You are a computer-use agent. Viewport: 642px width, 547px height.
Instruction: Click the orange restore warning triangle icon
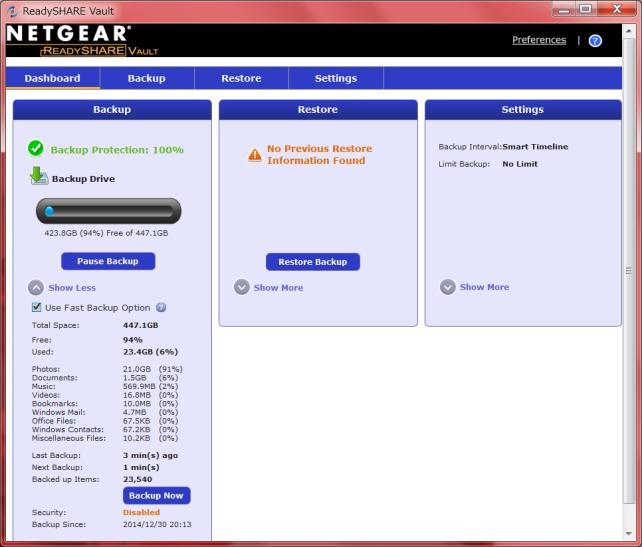(255, 155)
